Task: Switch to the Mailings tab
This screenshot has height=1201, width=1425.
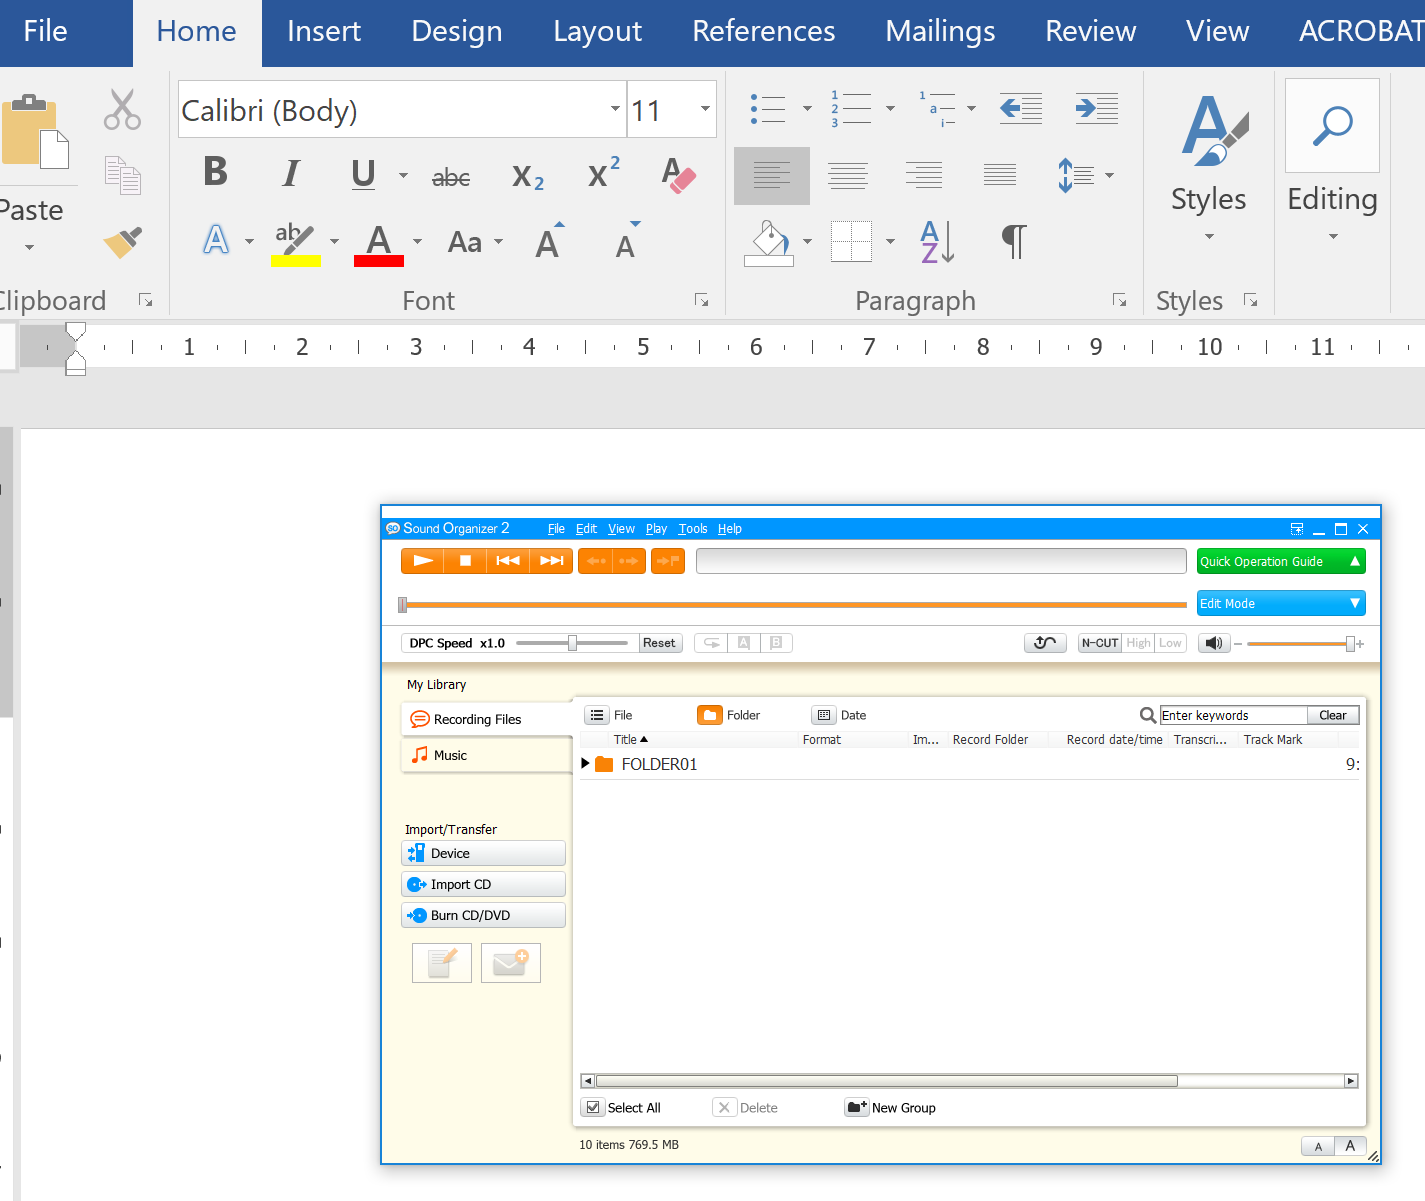Action: click(940, 31)
